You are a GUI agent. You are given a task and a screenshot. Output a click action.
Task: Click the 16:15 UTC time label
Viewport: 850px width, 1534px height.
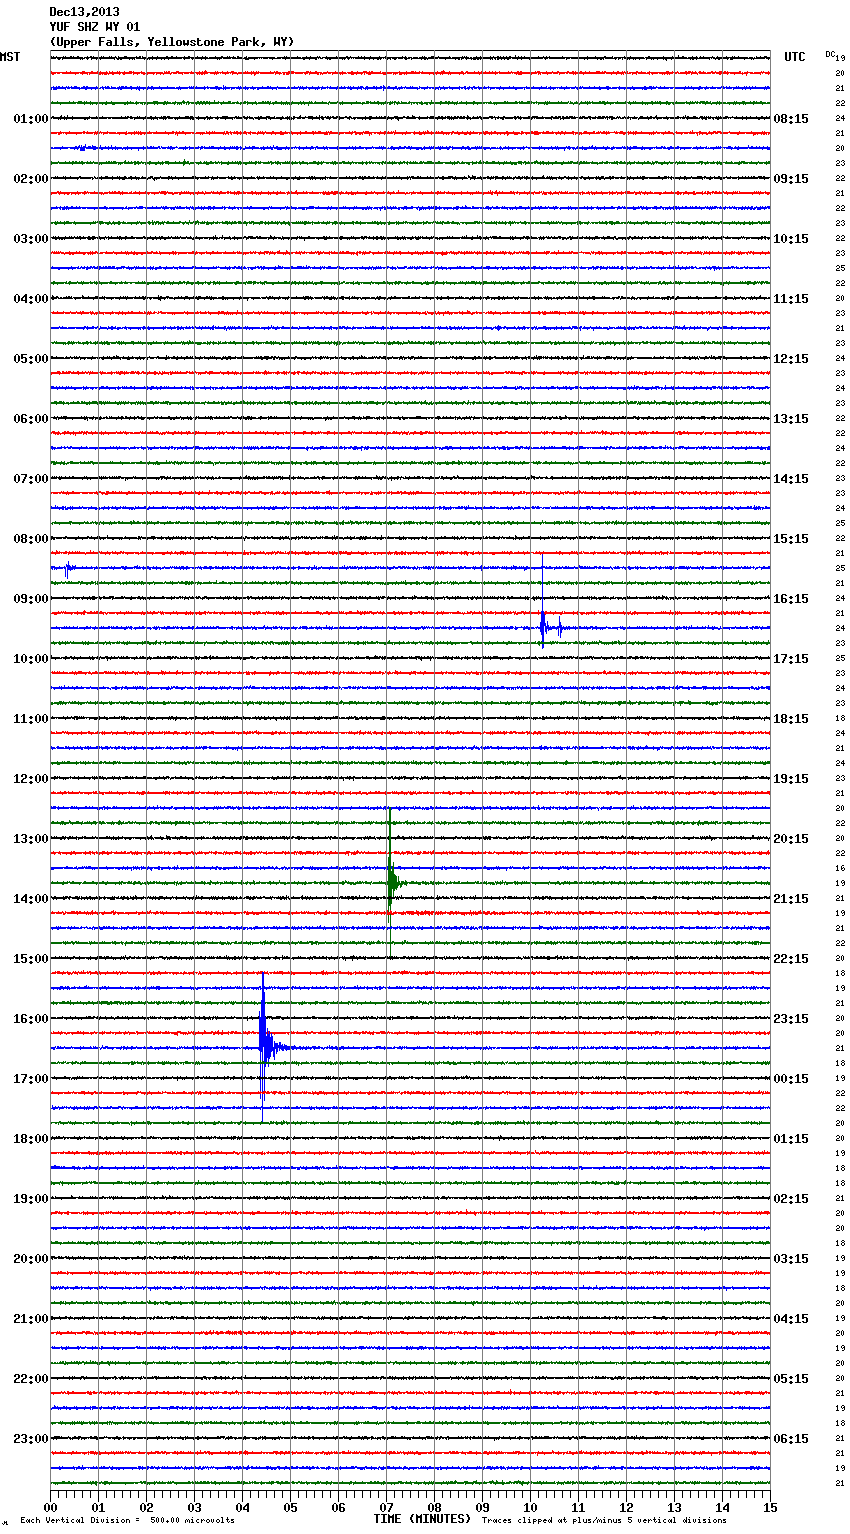click(x=791, y=599)
